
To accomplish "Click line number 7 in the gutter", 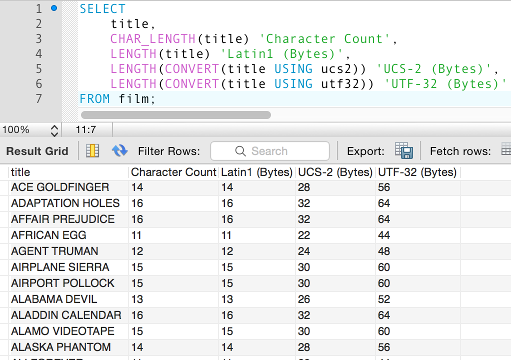I will (39, 99).
